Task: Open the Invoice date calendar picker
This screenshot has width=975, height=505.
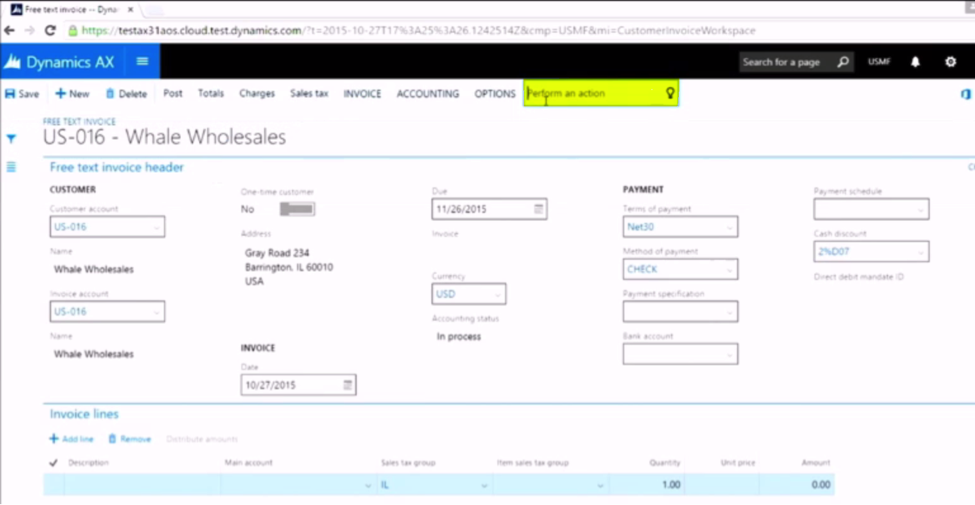Action: [348, 385]
